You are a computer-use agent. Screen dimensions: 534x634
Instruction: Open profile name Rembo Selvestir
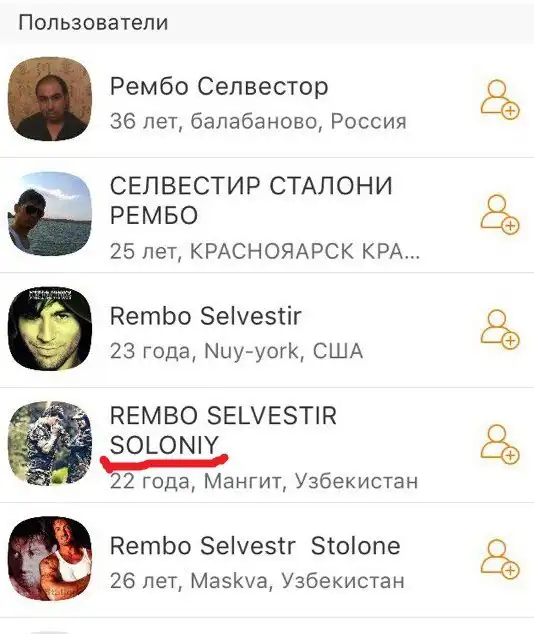205,315
